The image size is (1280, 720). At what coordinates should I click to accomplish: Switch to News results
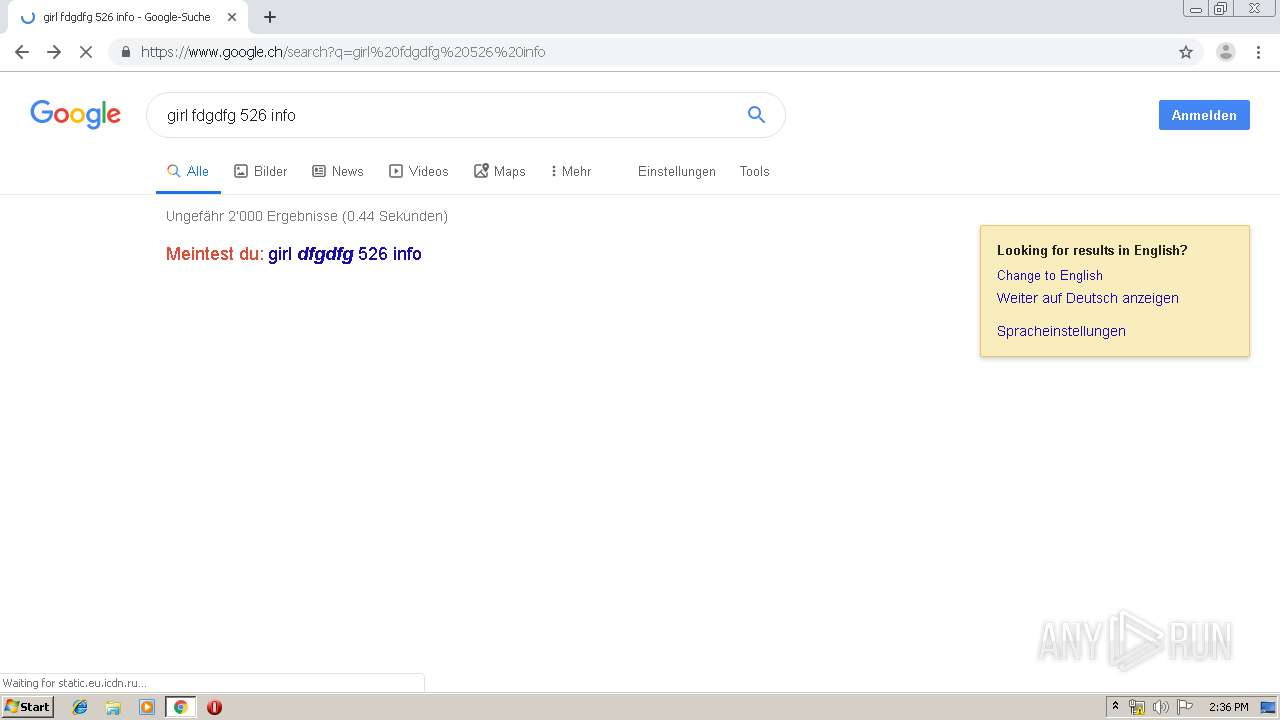(x=338, y=171)
